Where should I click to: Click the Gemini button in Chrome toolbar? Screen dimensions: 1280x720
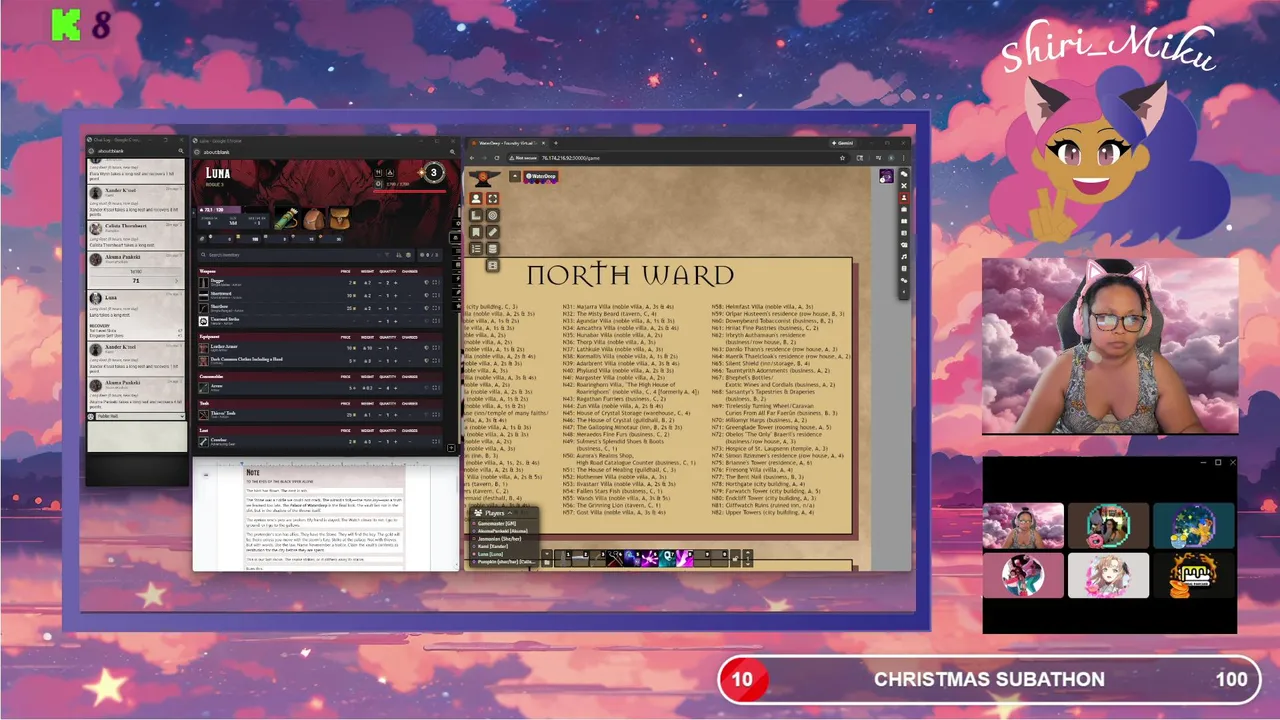click(842, 143)
